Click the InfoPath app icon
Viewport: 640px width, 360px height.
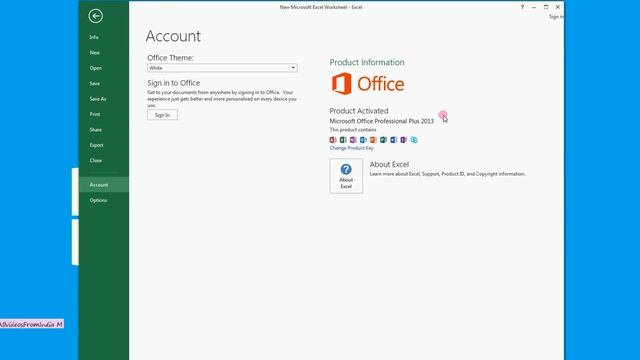click(x=404, y=140)
